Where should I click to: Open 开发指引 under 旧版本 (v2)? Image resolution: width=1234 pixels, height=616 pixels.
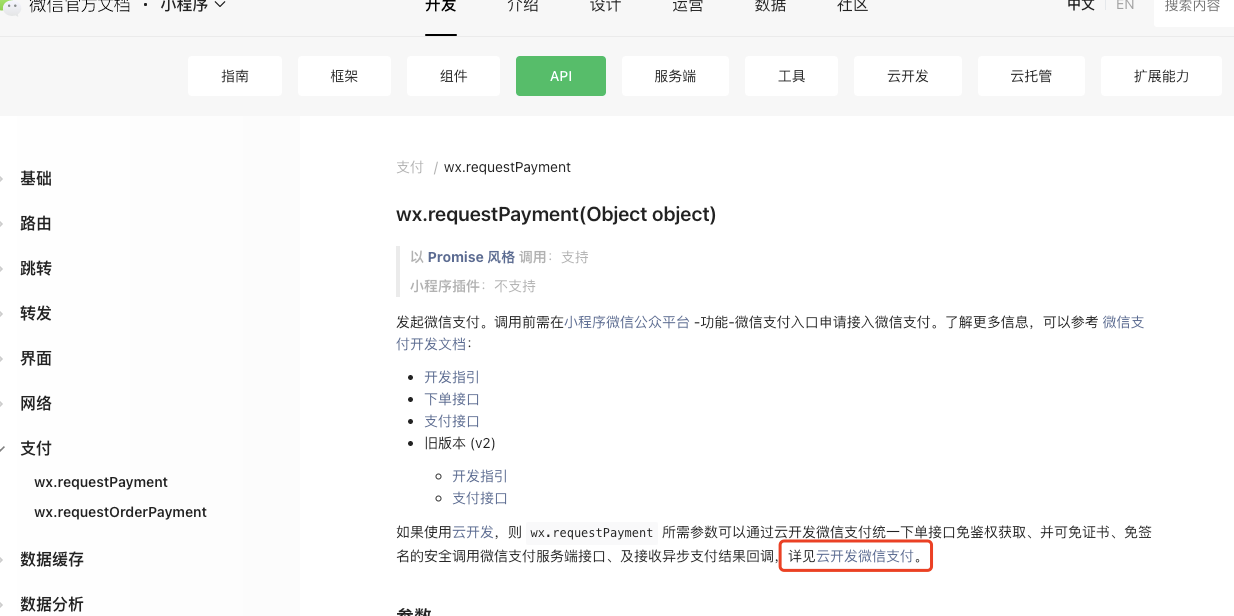(480, 476)
